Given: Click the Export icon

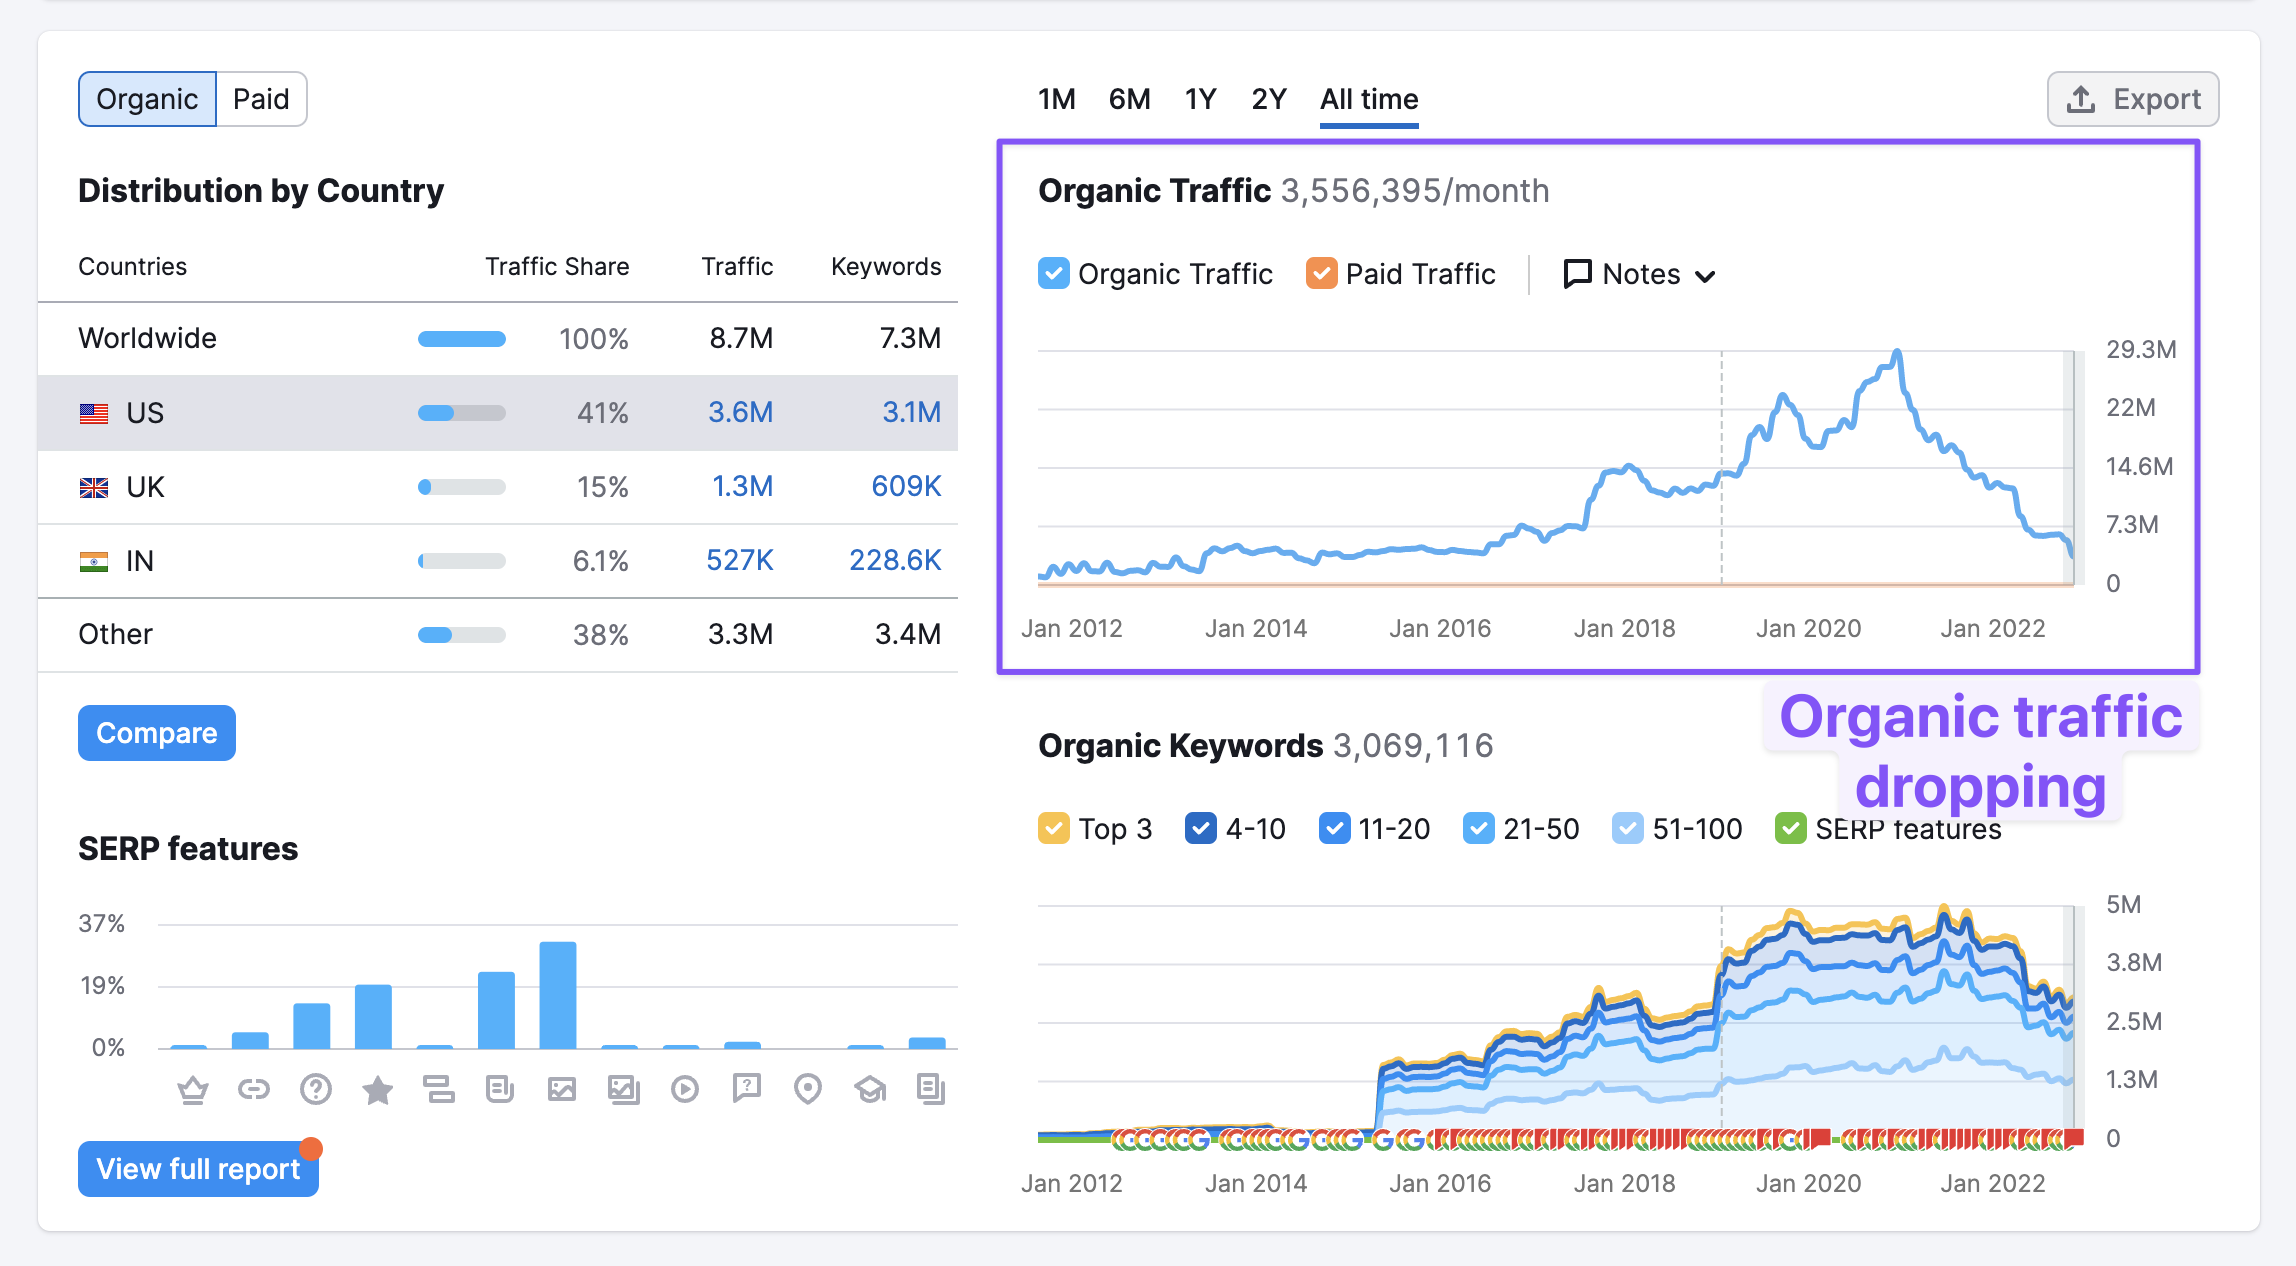Looking at the screenshot, I should 2081,98.
